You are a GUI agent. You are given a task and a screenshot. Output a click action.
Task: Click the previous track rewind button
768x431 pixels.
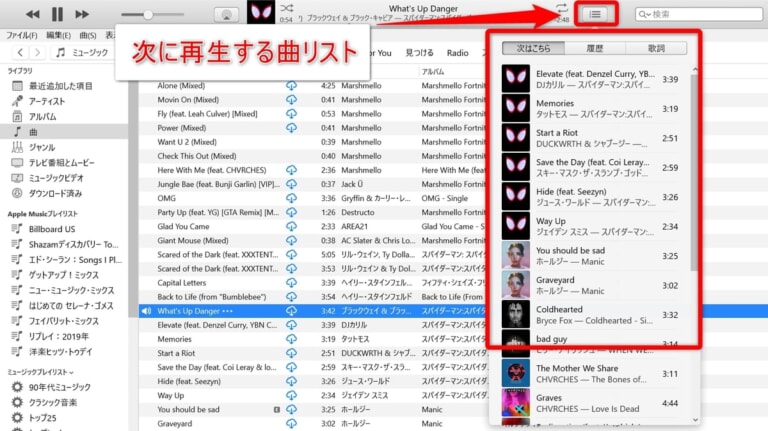click(x=33, y=14)
